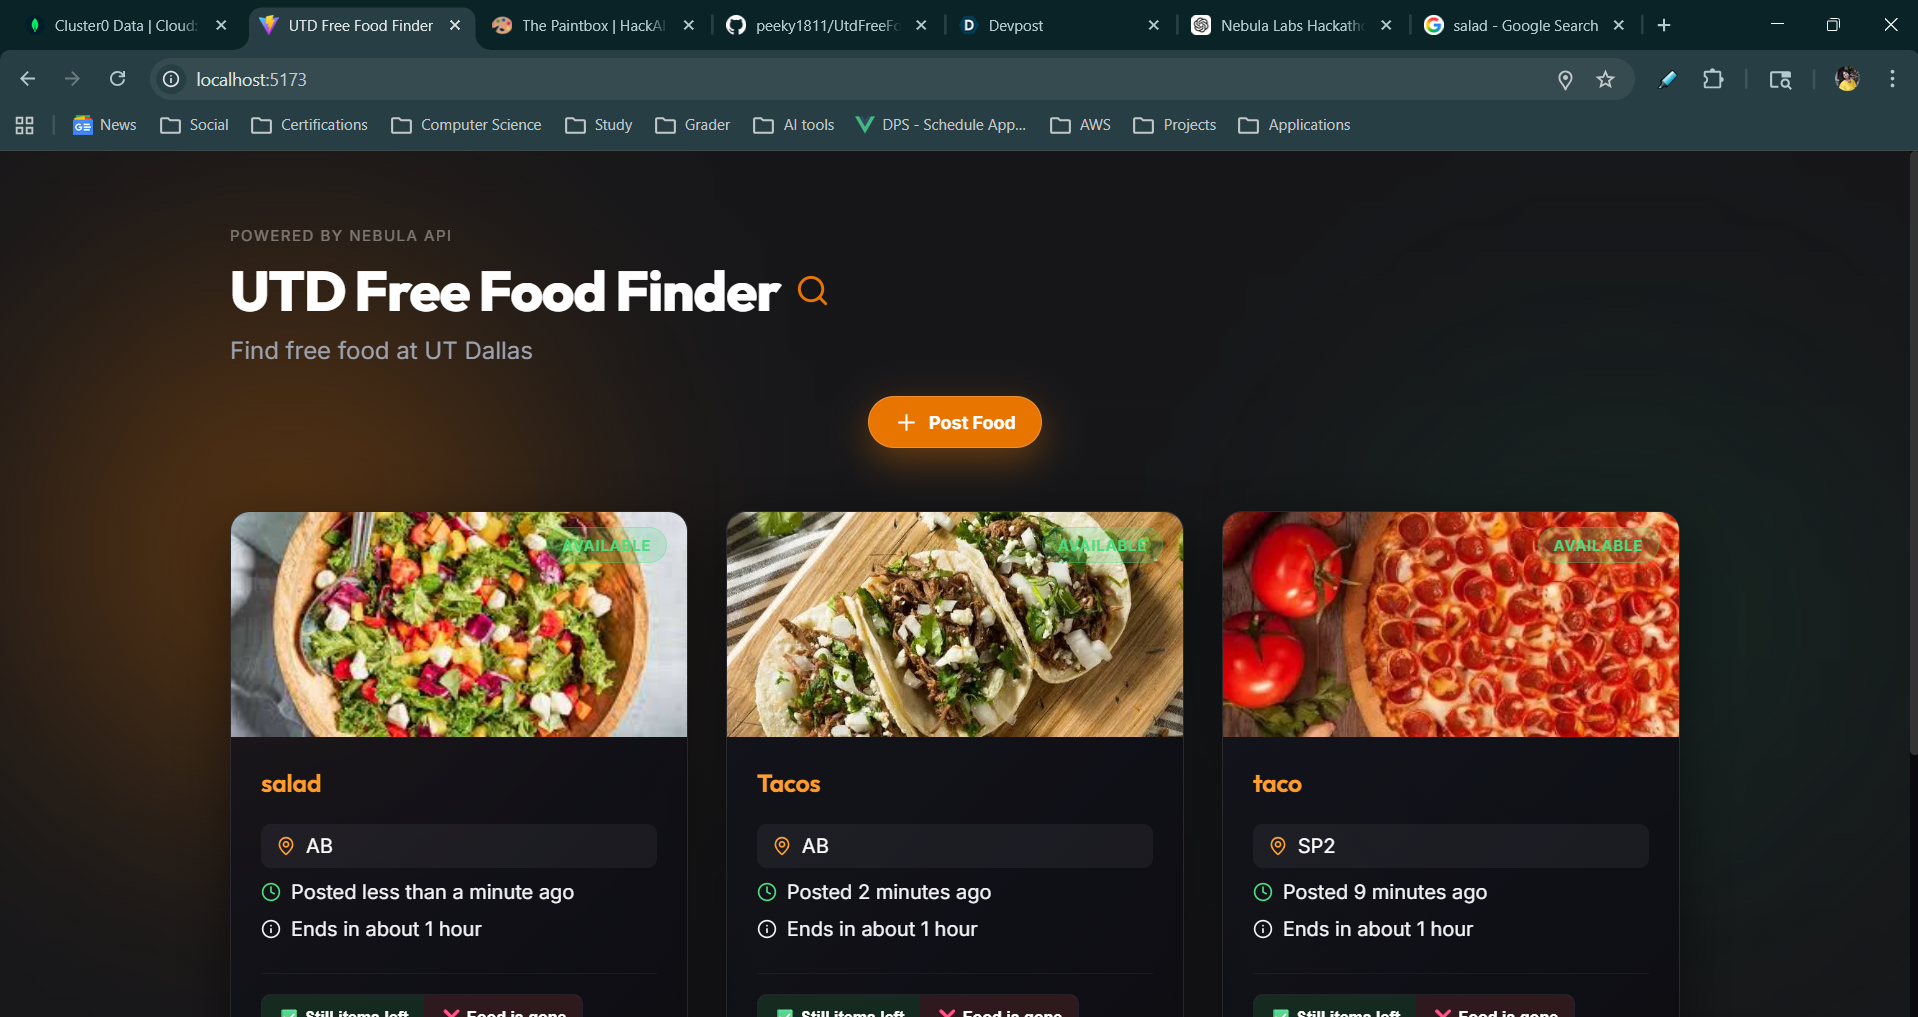Screen dimensions: 1918x1017
Task: Close the salad Google Search tab
Action: 1619,25
